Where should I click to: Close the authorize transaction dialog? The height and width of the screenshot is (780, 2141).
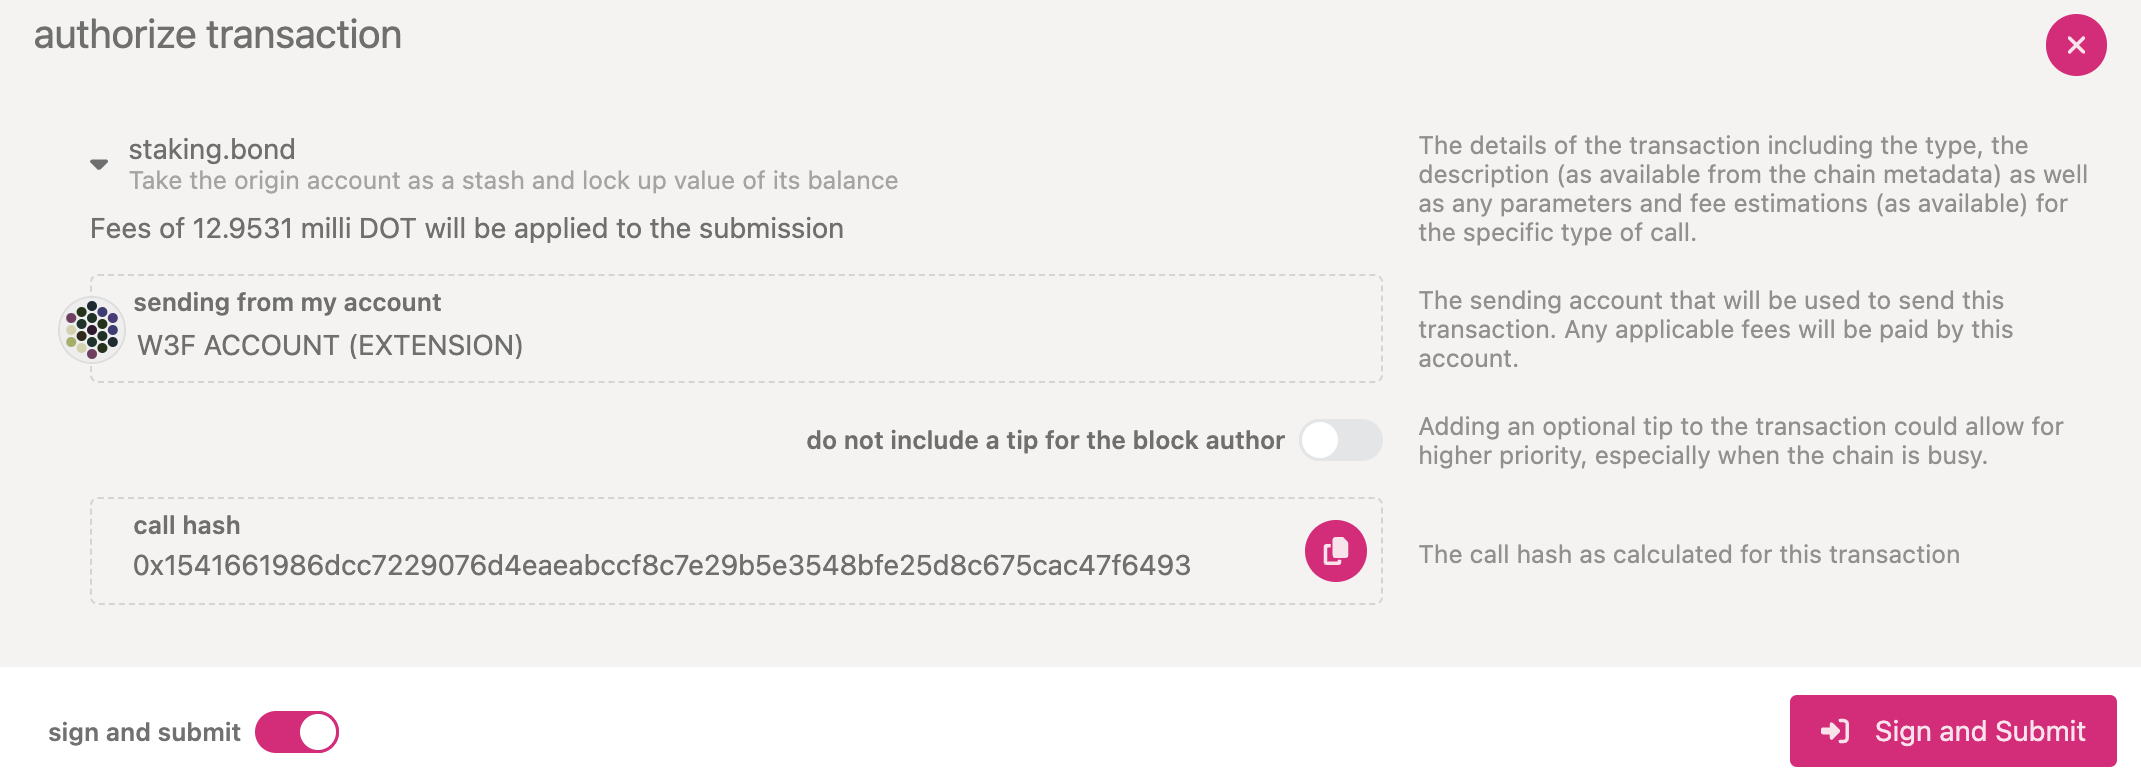click(2076, 45)
